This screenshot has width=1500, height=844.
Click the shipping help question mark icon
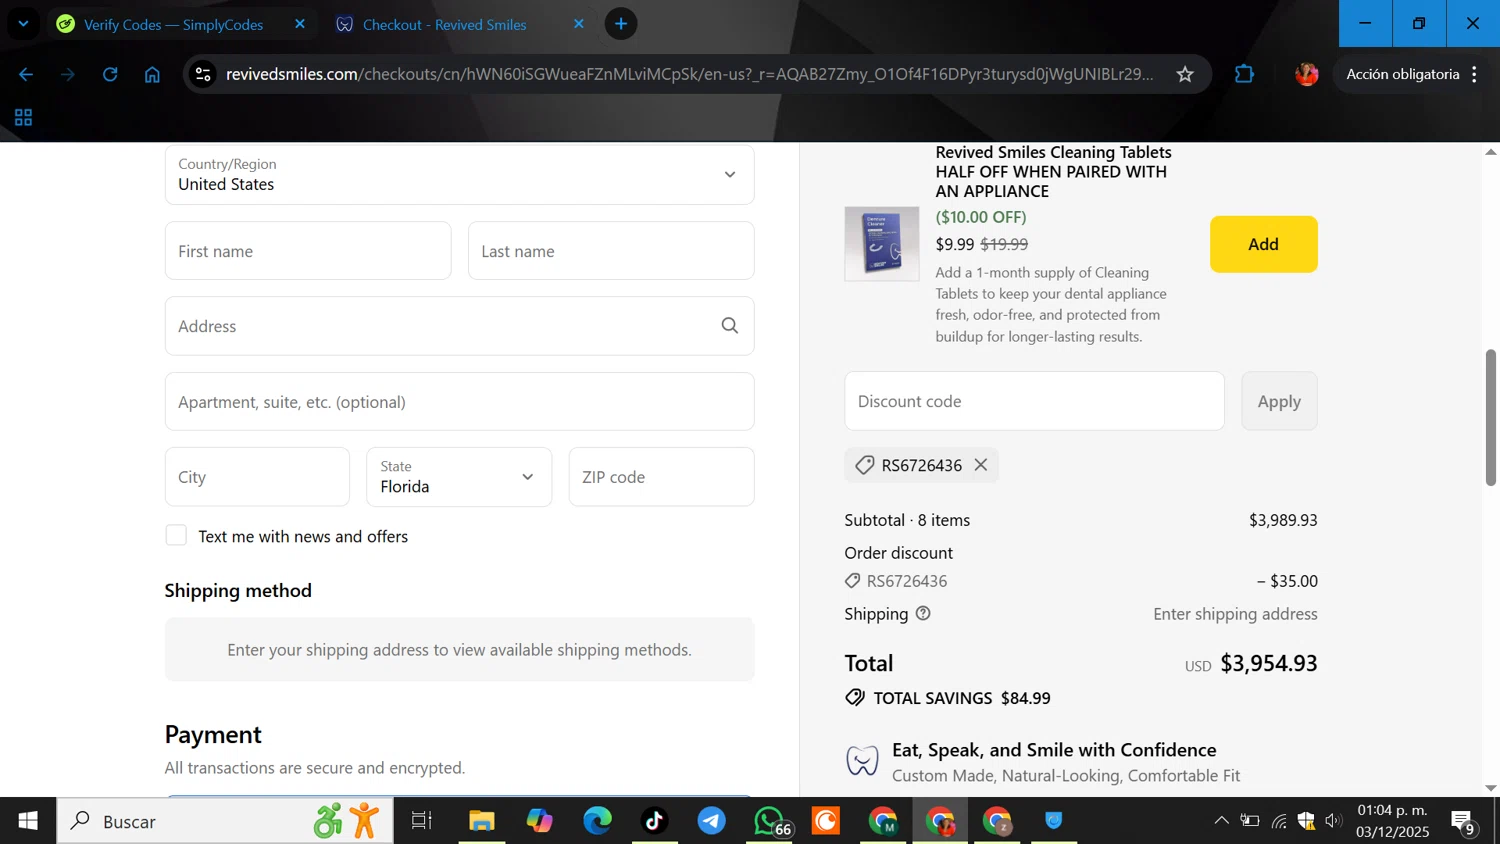click(x=923, y=613)
